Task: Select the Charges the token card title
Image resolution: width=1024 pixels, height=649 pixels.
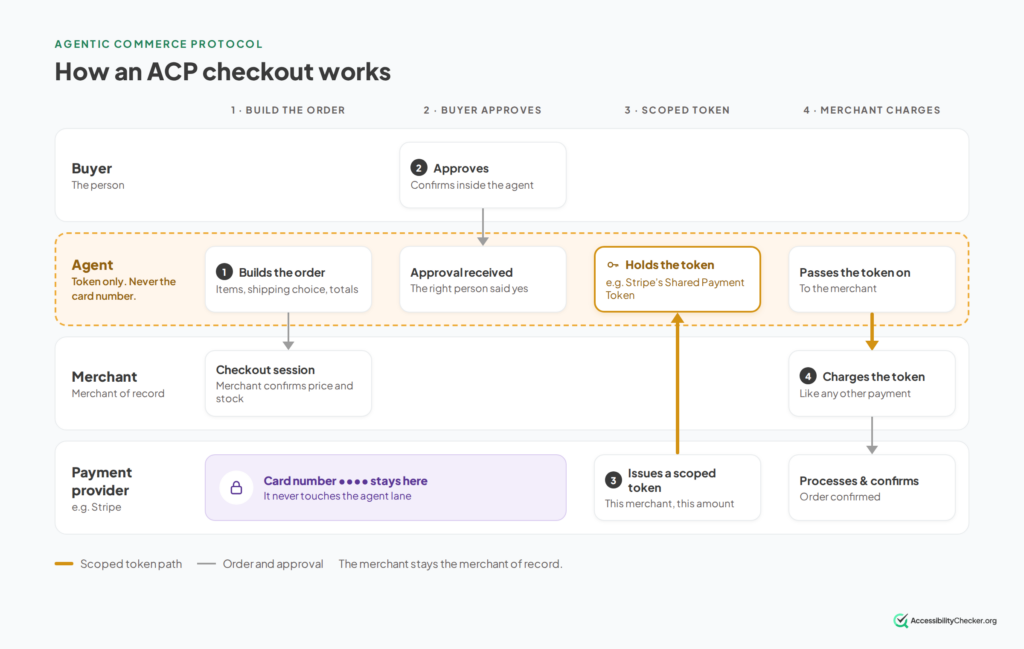Action: [x=874, y=377]
